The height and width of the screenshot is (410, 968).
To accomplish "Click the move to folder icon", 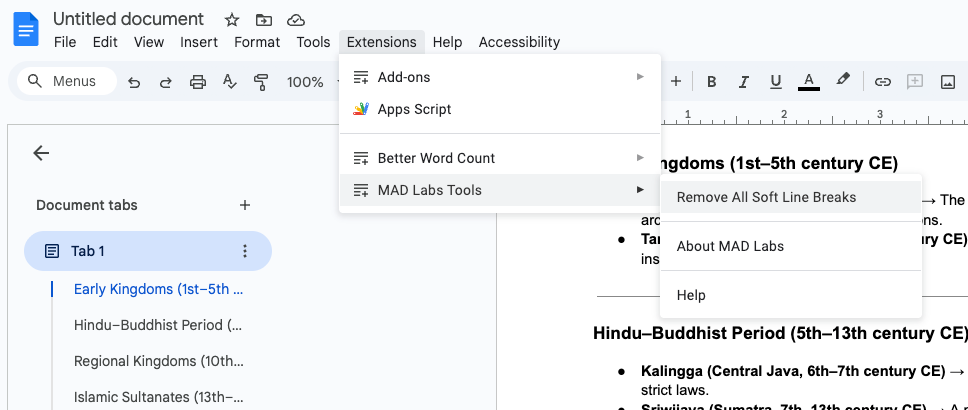I will [x=264, y=20].
